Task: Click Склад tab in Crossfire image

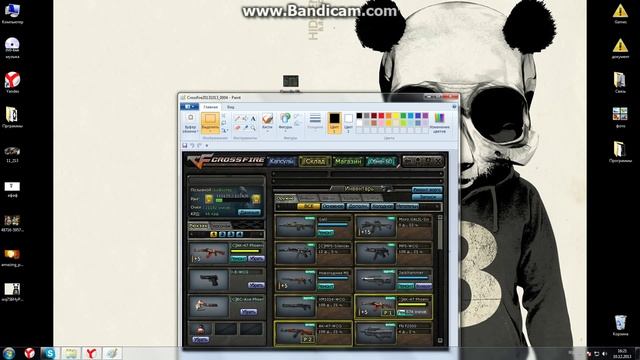Action: [x=315, y=161]
